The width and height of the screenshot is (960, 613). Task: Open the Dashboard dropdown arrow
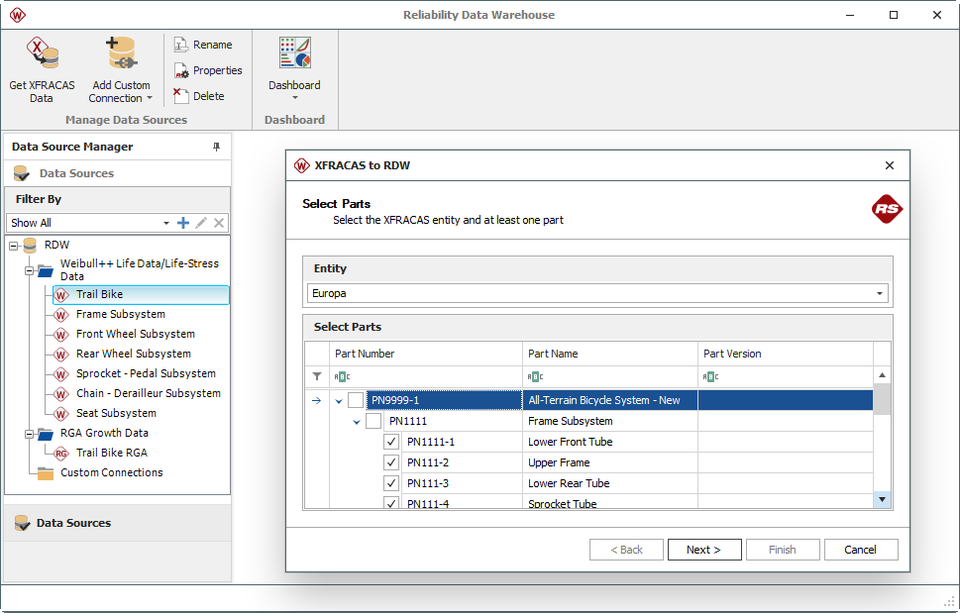click(x=294, y=98)
